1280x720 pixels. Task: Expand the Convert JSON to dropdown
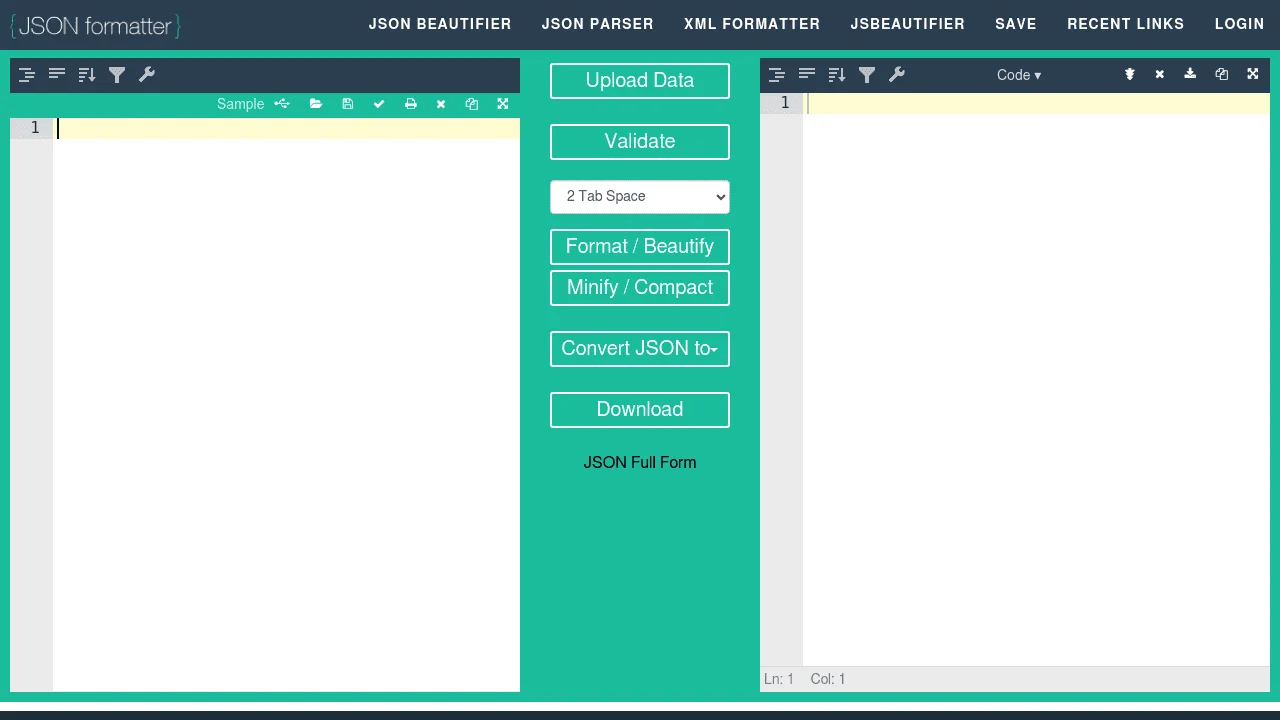pos(640,349)
